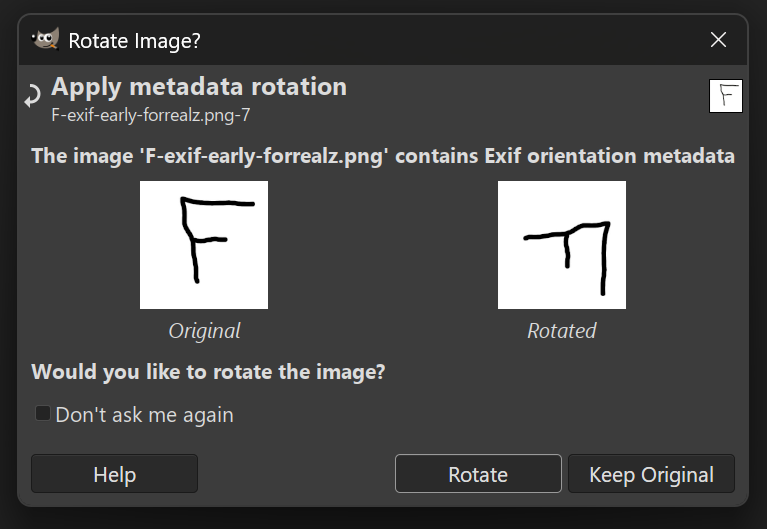
Task: Select the Original F image thumbnail
Action: point(204,245)
